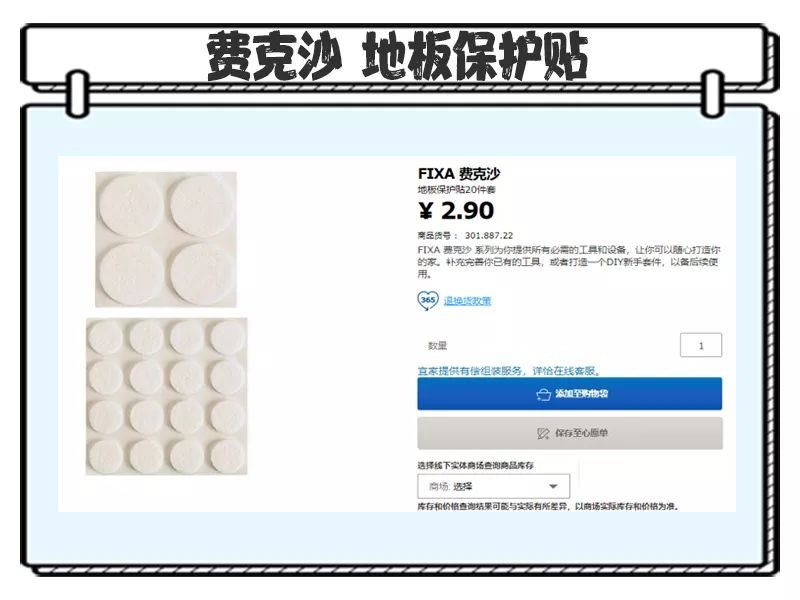This screenshot has height=600, width=800.
Task: Open the assembly service online support link
Action: pos(509,371)
